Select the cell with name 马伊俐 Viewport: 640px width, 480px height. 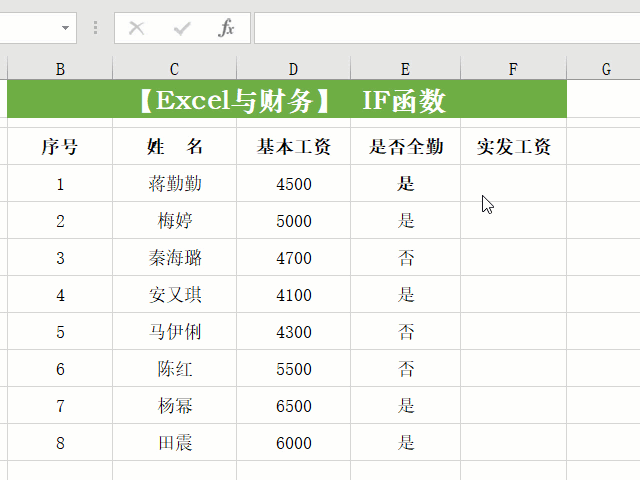click(174, 331)
